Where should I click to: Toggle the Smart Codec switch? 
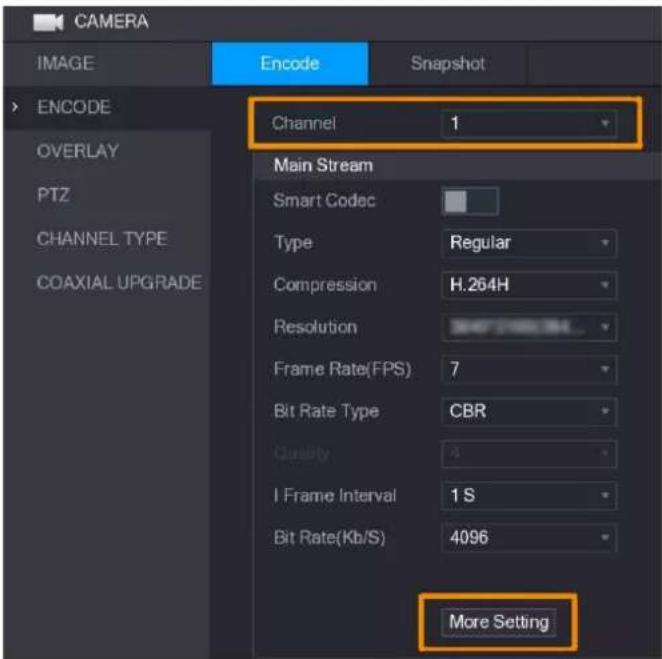click(x=470, y=201)
